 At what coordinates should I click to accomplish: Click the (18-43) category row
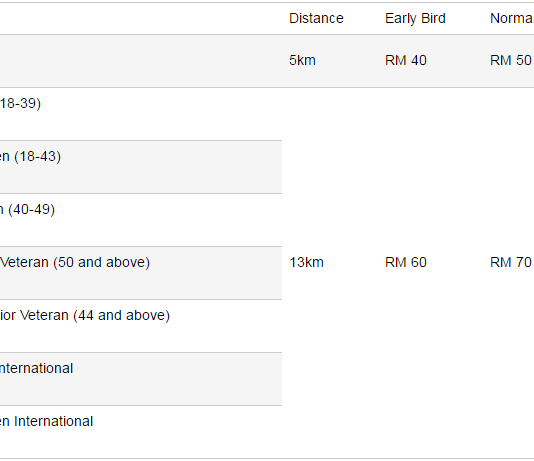(141, 167)
